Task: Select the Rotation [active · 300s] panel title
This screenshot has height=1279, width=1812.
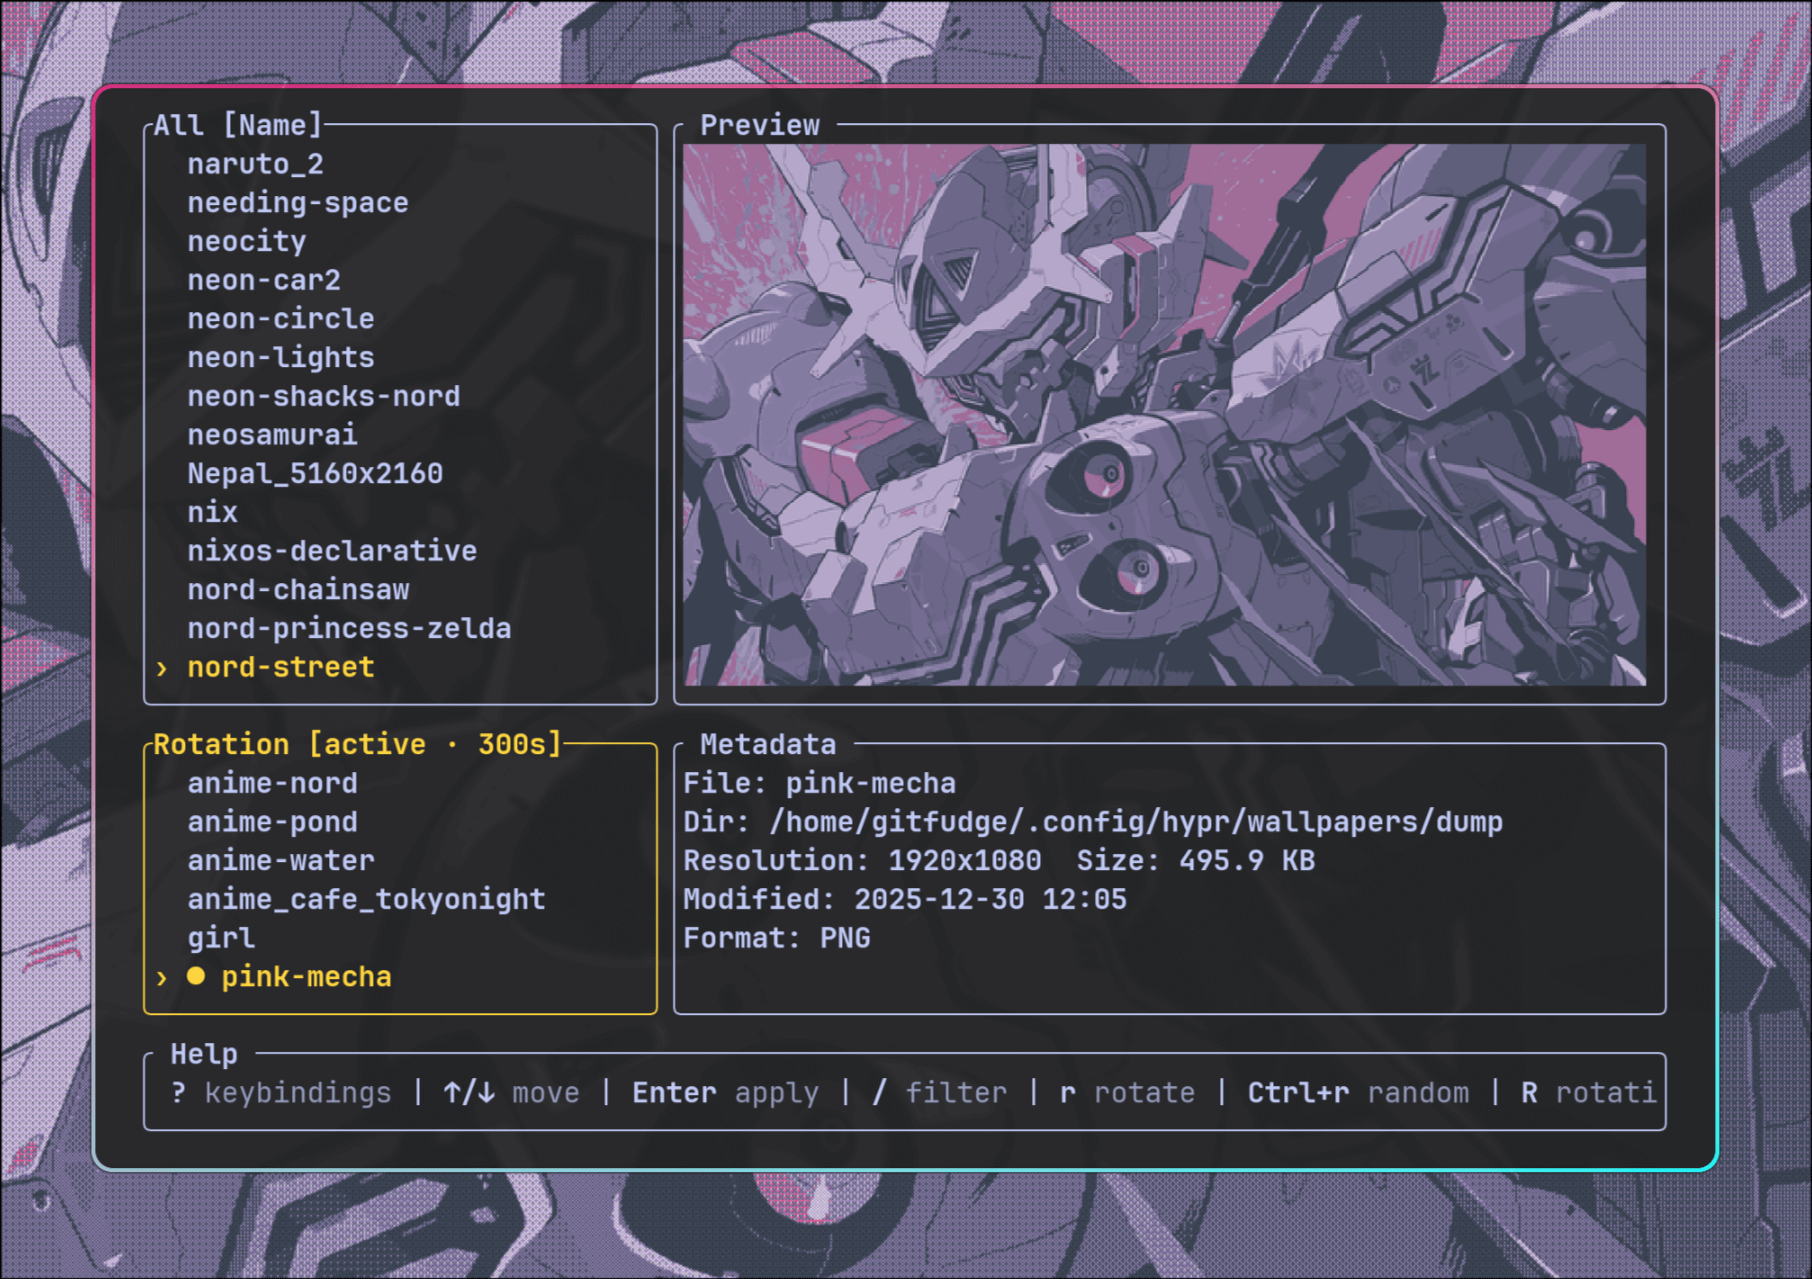Action: click(x=357, y=744)
